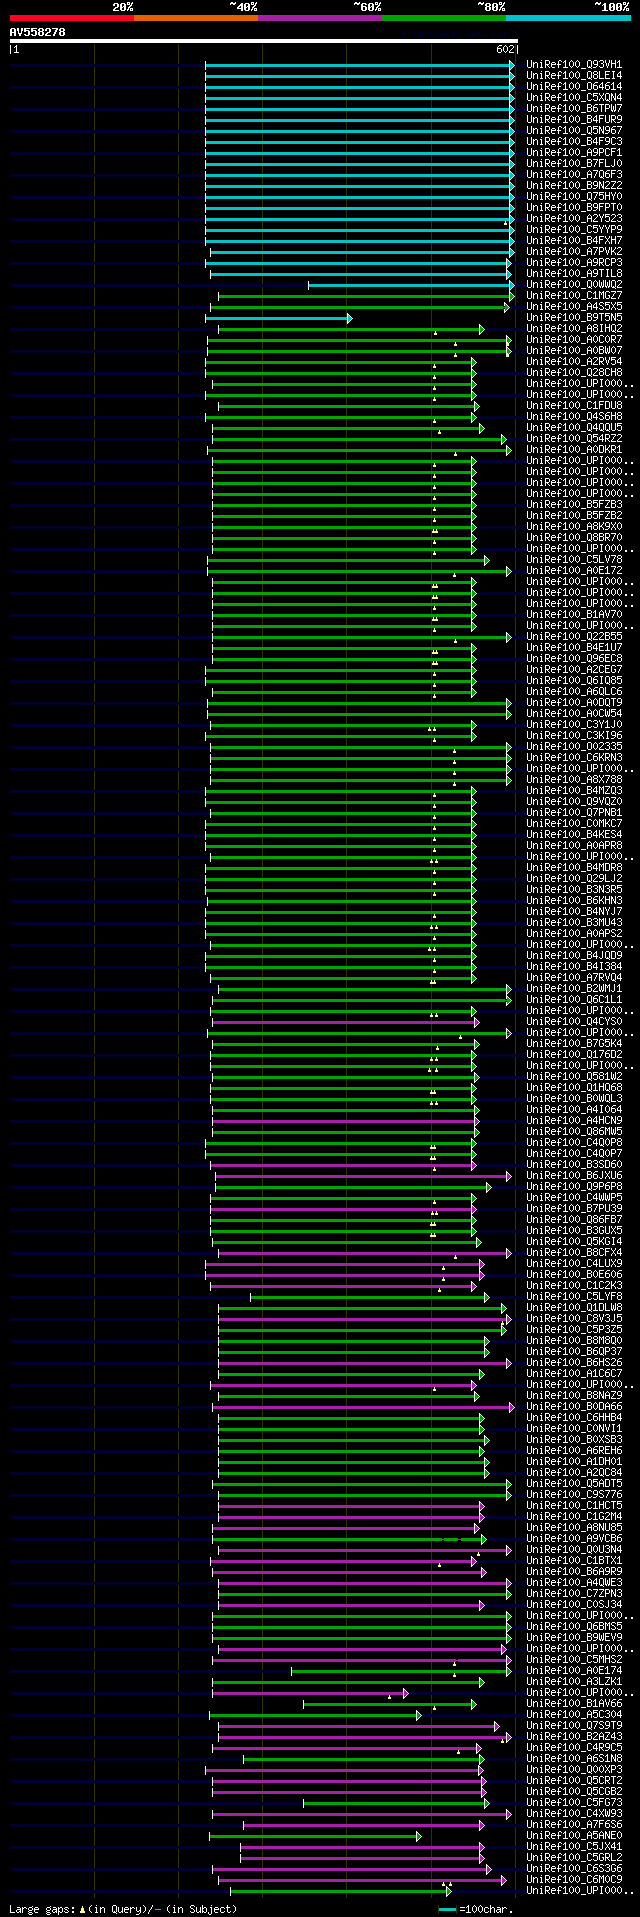Click the short cyan alignment bar for UniRef100_B9T5N5
This screenshot has width=640, height=1917.
point(279,318)
